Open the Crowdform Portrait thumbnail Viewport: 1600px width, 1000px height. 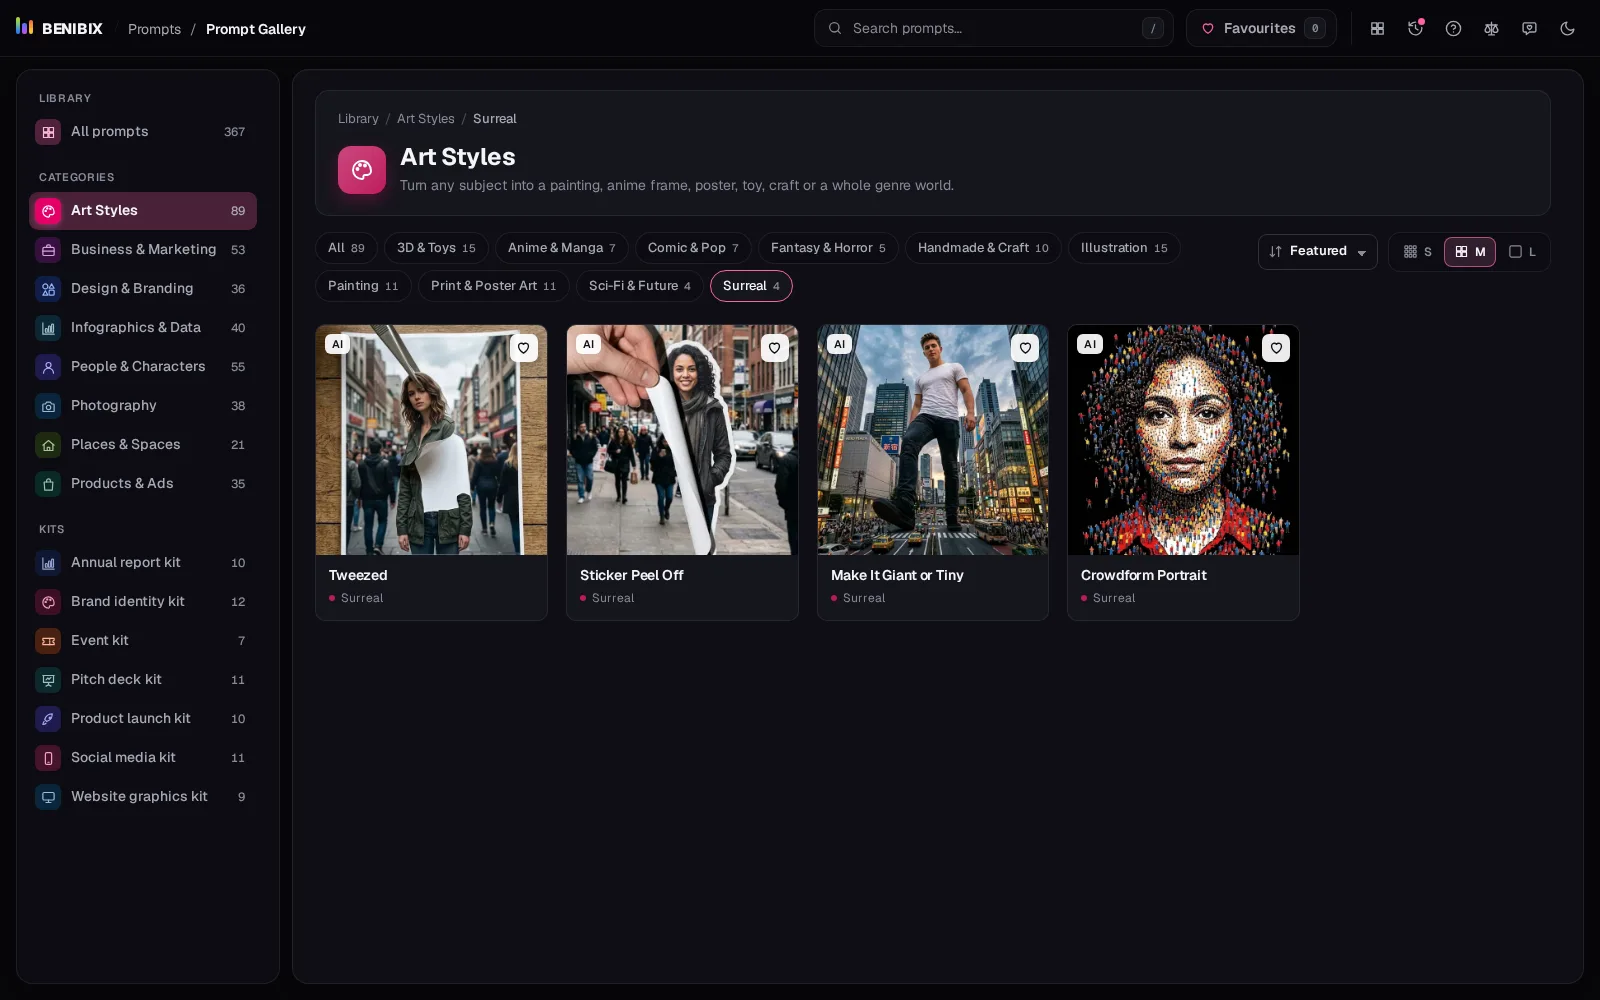point(1183,440)
